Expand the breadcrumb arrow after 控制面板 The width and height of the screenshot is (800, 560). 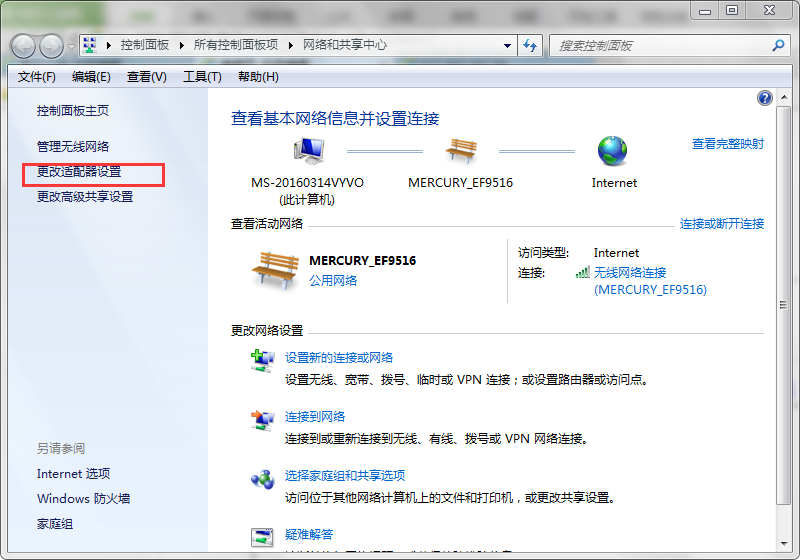point(182,46)
